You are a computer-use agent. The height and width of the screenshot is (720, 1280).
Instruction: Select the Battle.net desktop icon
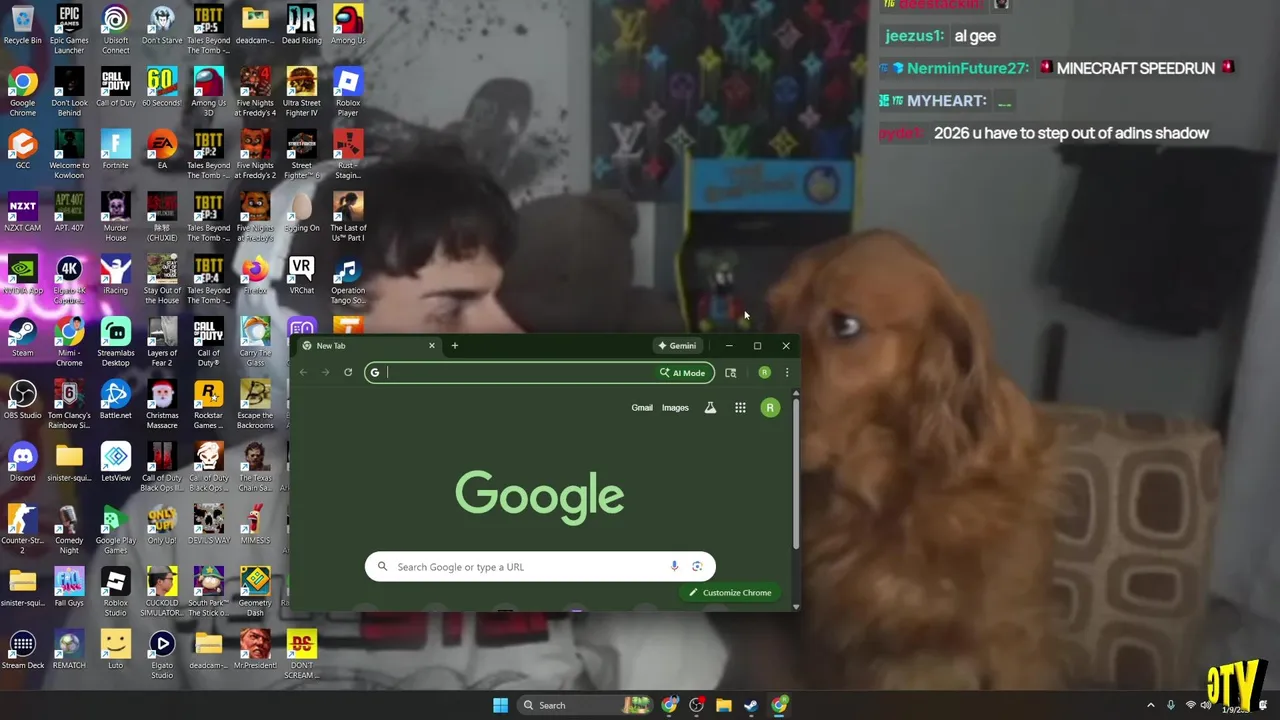(115, 400)
